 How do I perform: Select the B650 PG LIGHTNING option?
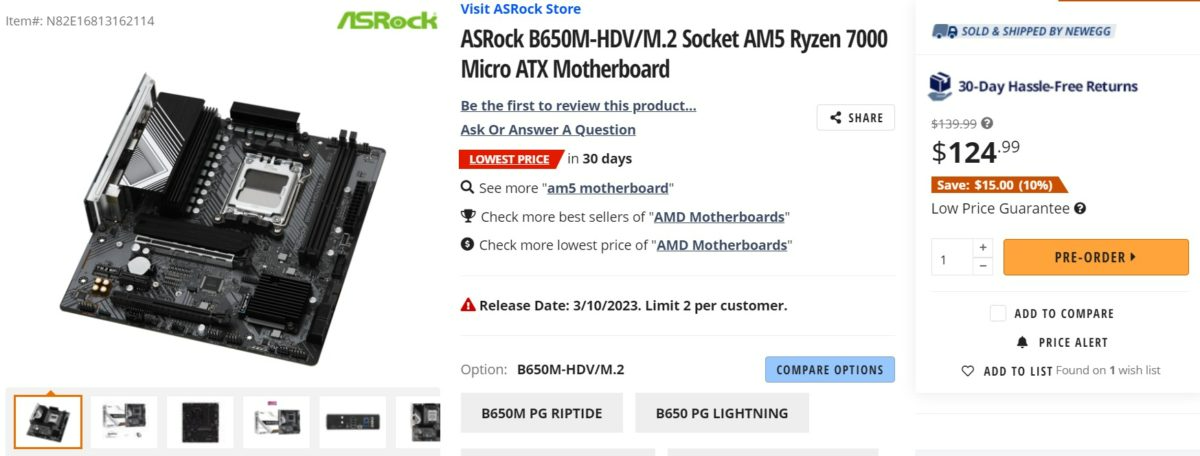point(722,413)
